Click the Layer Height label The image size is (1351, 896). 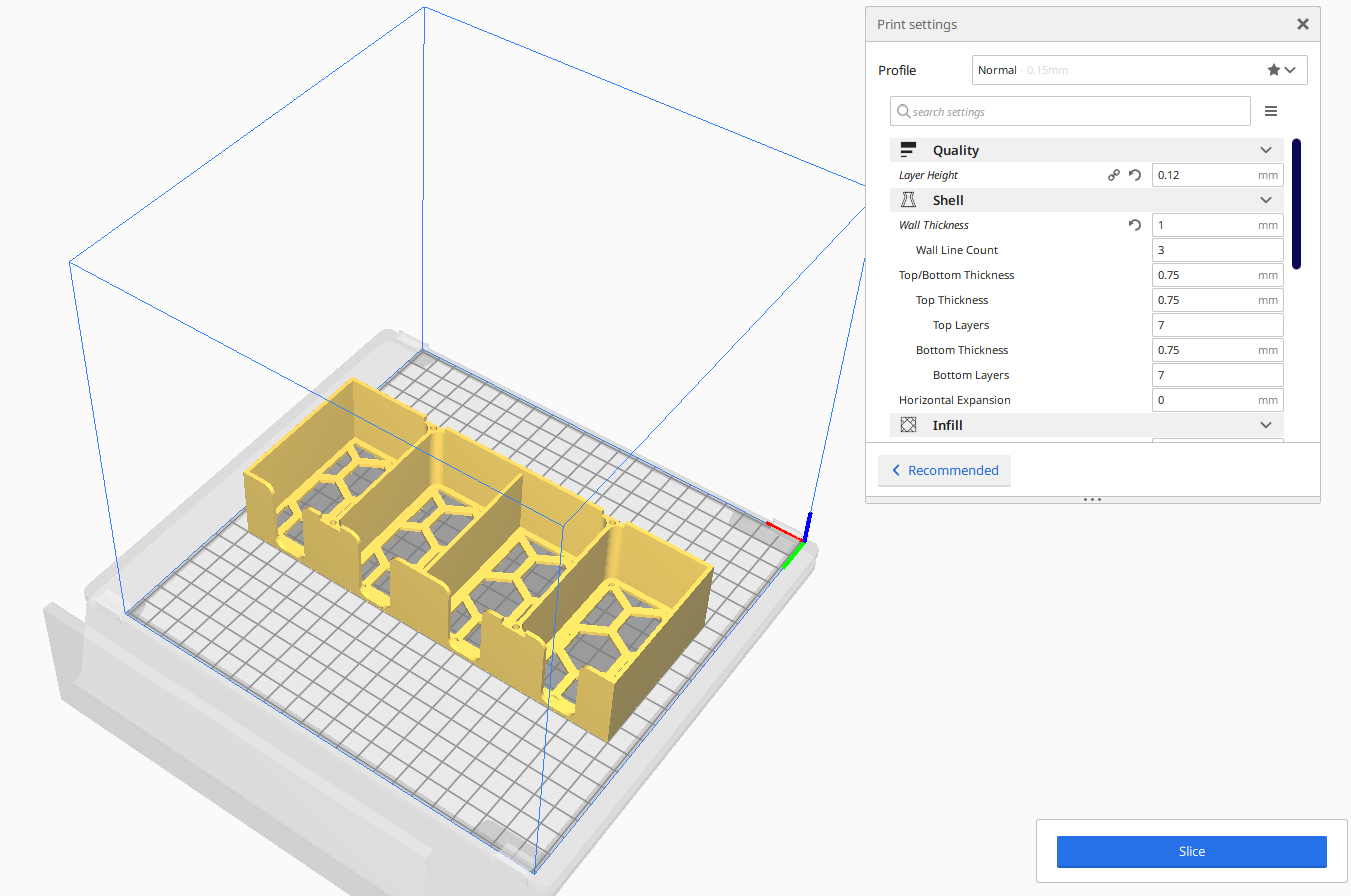tap(928, 175)
